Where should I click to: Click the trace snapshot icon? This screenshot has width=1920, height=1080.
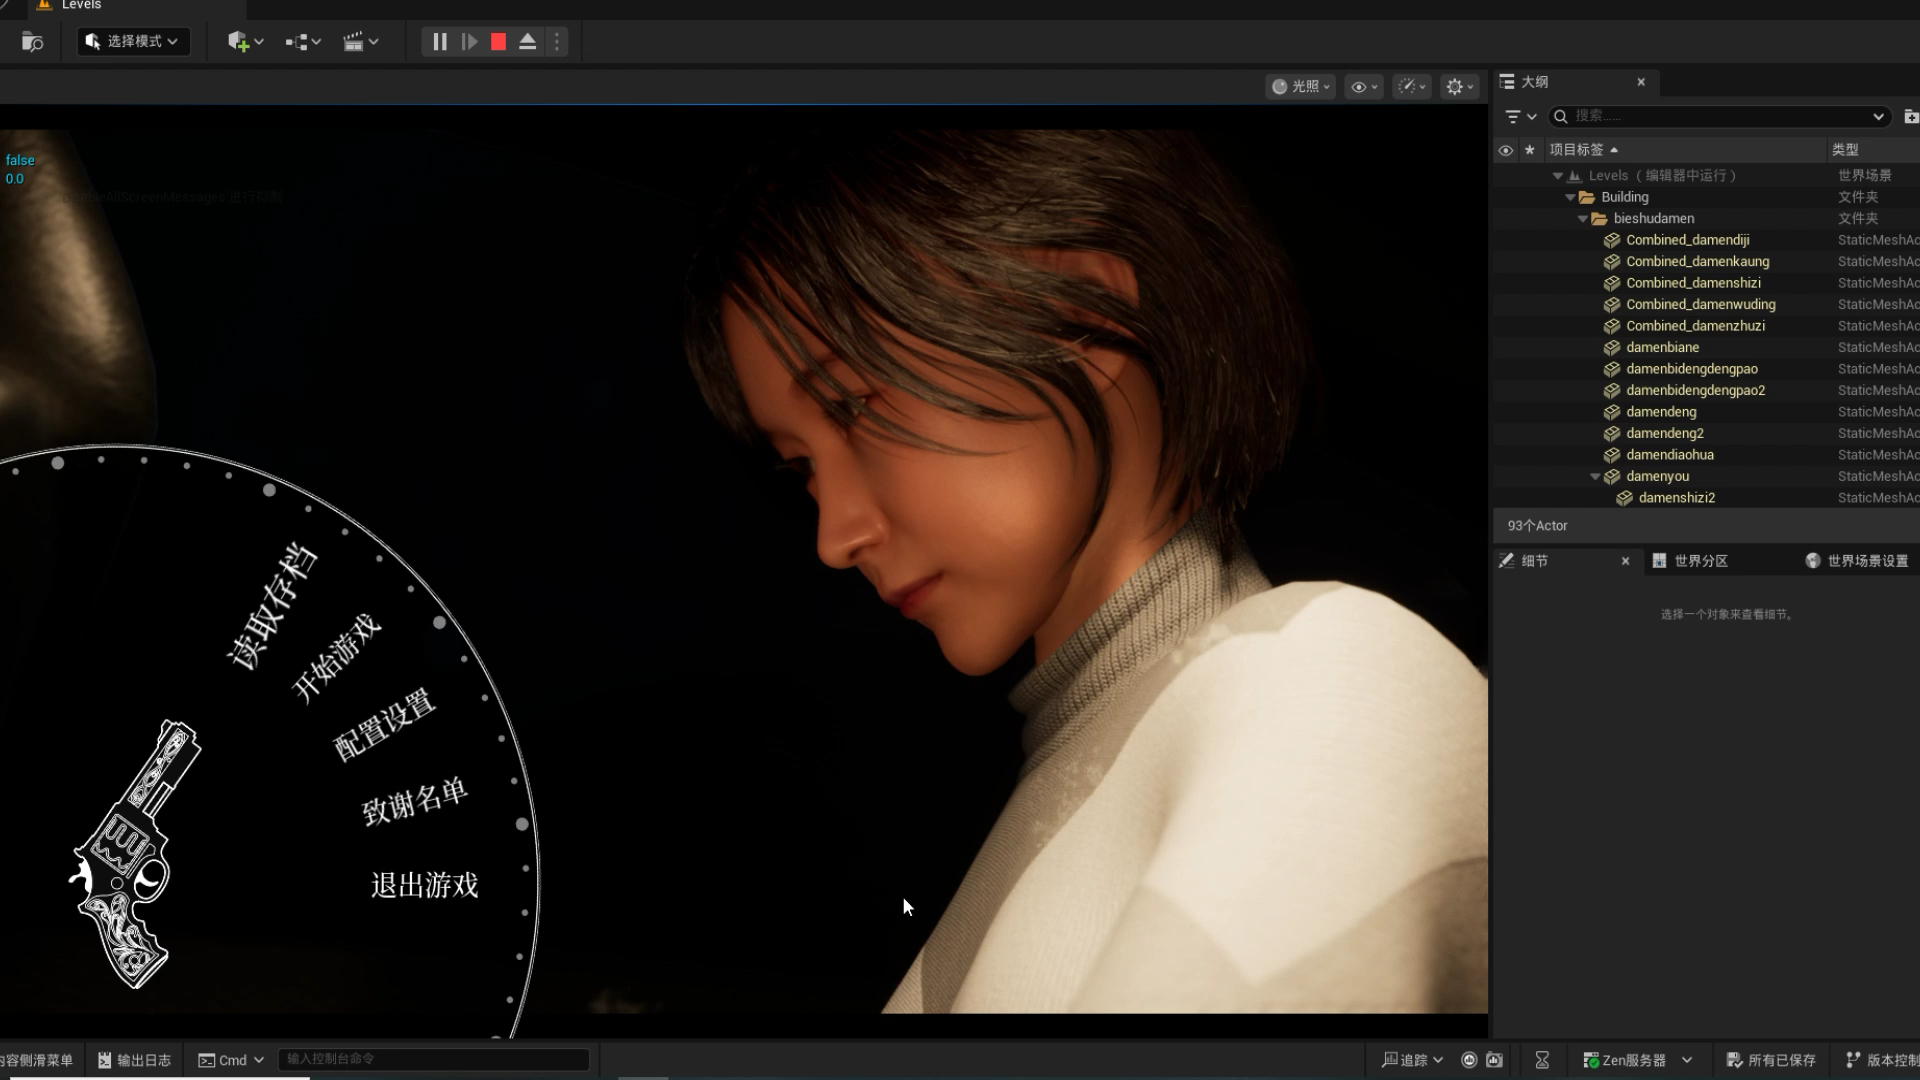1494,1060
